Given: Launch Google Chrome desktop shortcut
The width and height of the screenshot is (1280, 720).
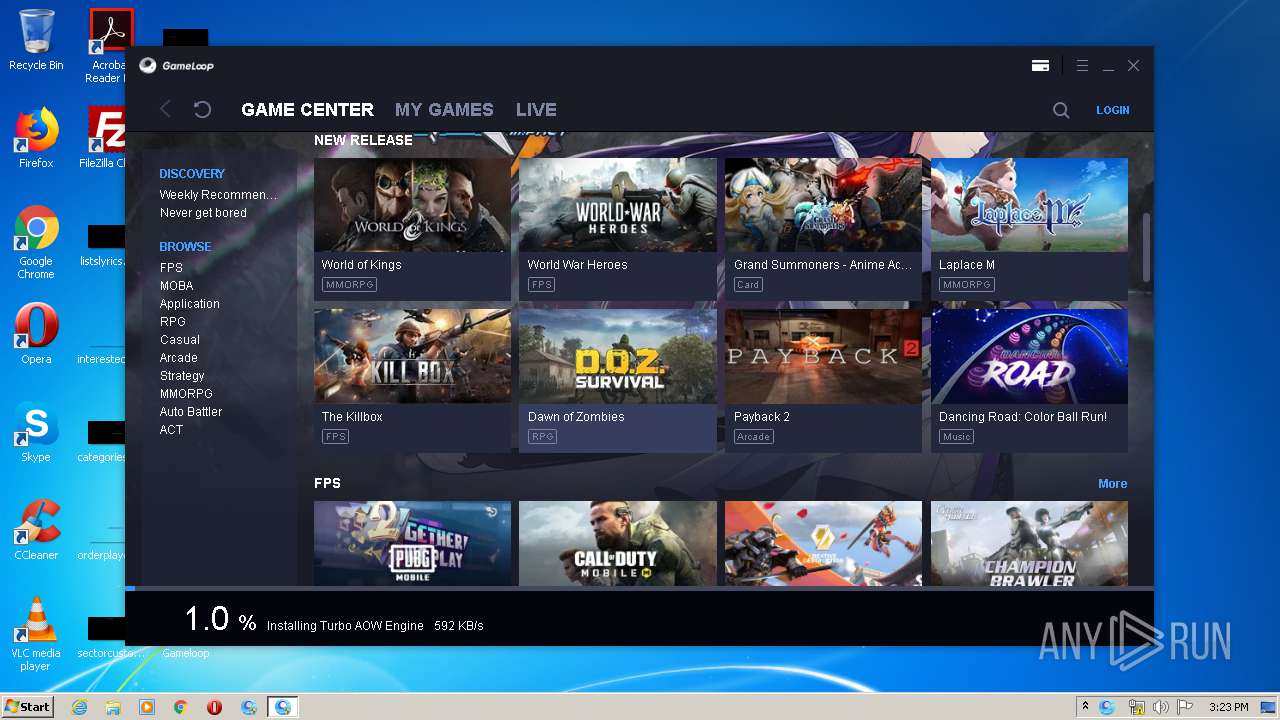Looking at the screenshot, I should pyautogui.click(x=36, y=242).
